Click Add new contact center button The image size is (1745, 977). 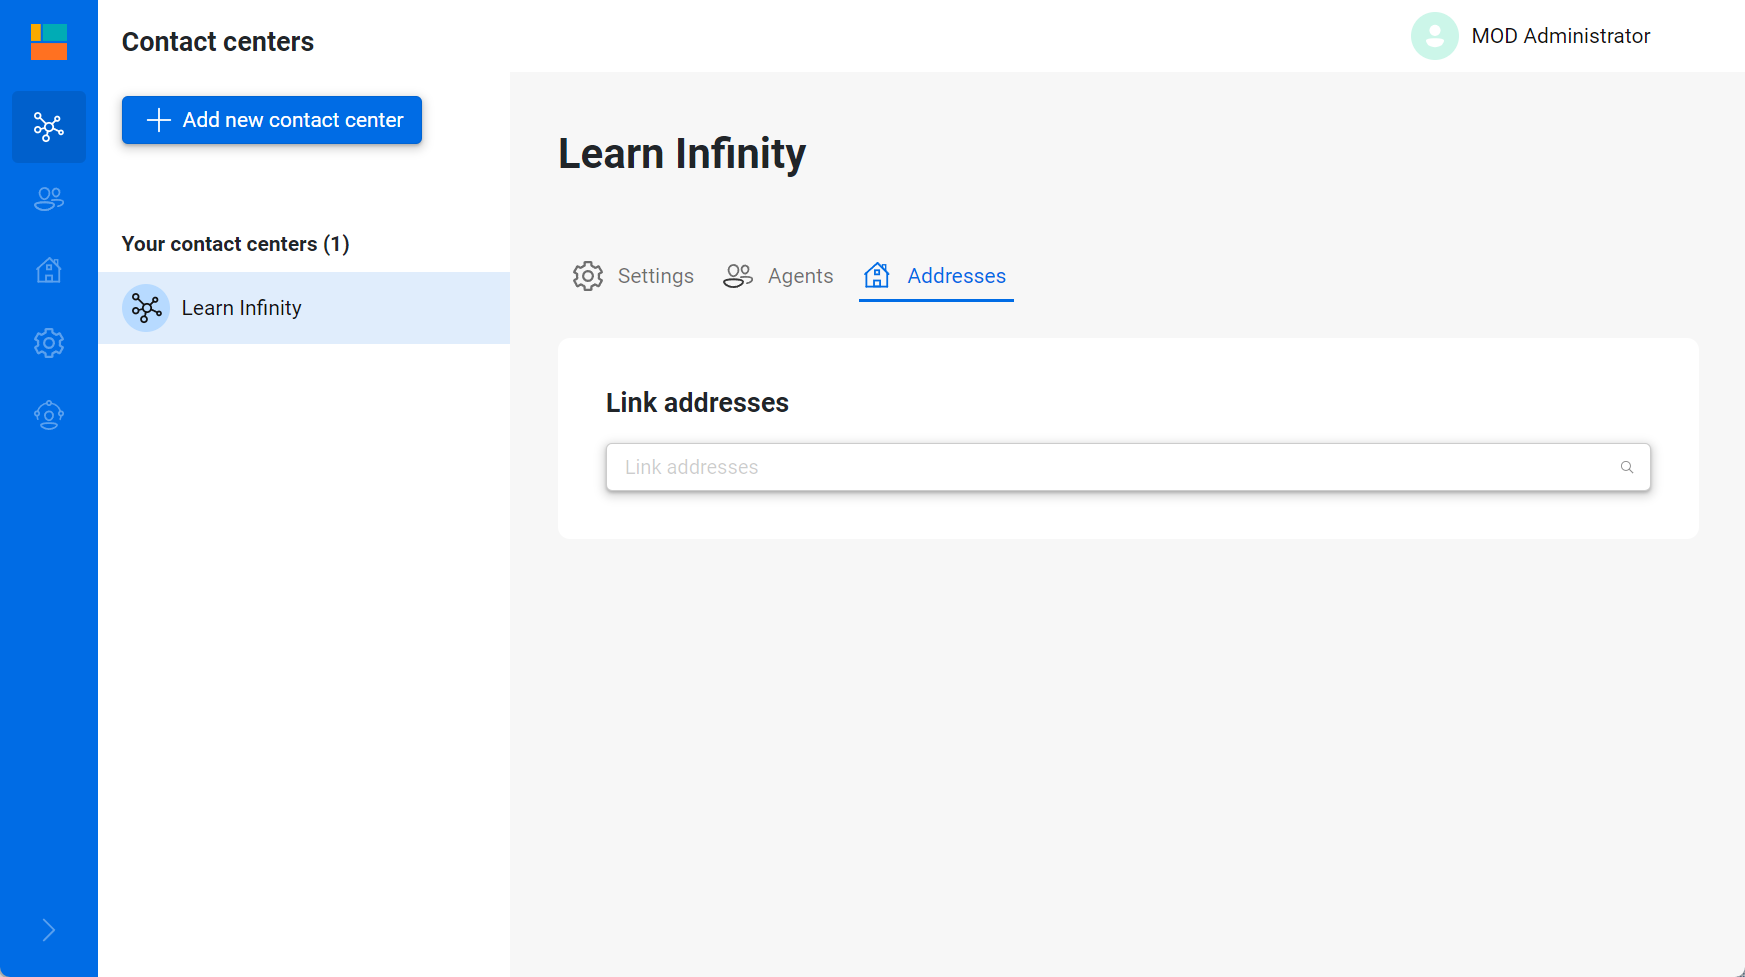[x=272, y=120]
